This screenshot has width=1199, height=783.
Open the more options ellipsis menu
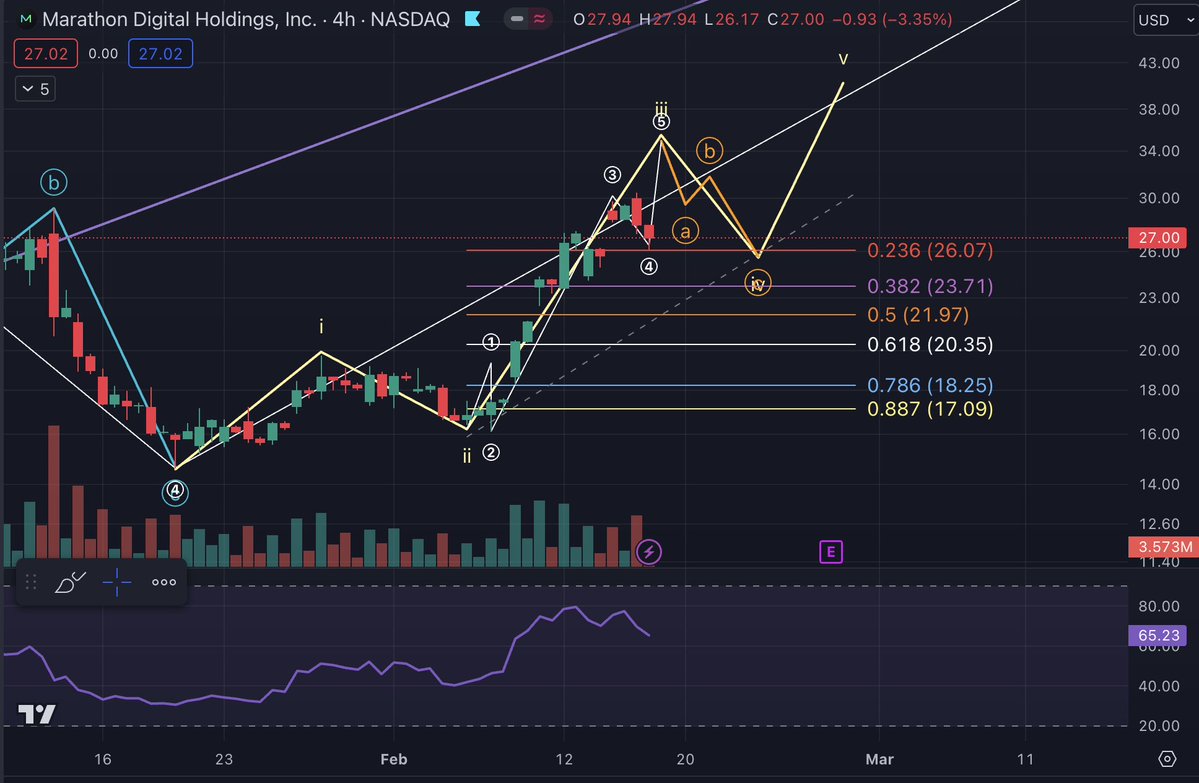(164, 583)
